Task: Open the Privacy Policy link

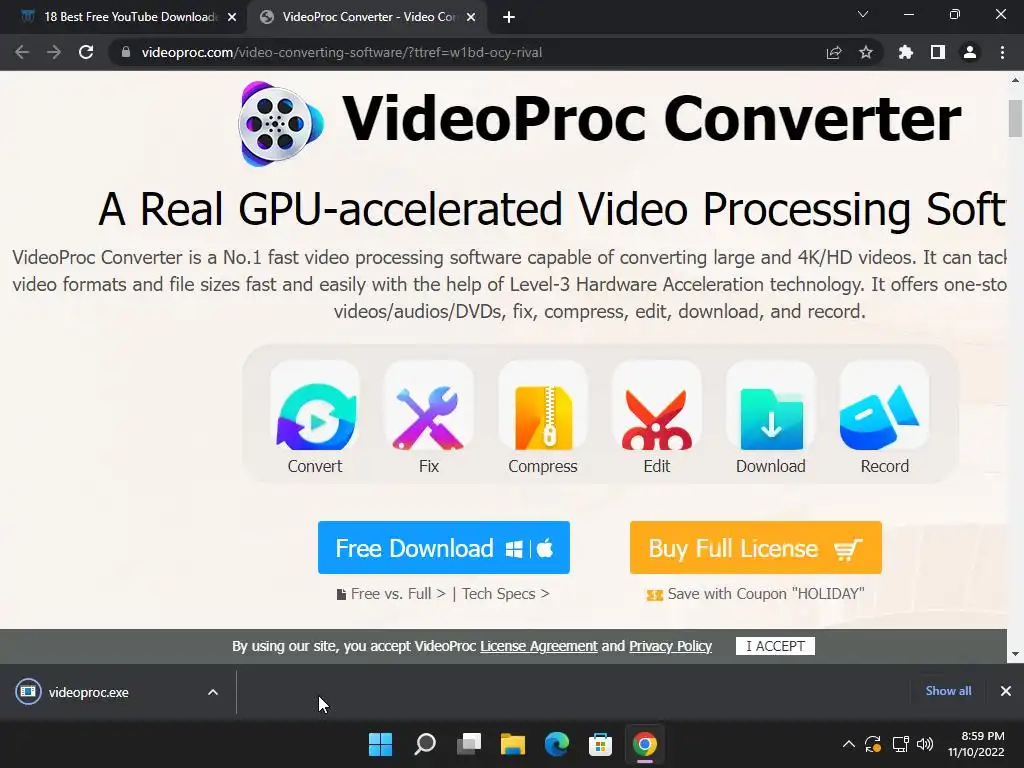Action: (x=670, y=646)
